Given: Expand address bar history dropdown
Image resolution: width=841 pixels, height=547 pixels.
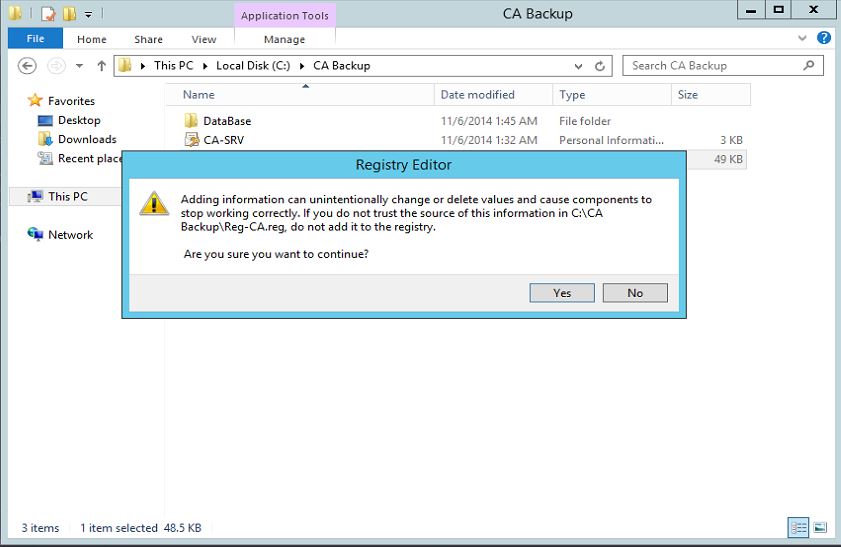Looking at the screenshot, I should click(578, 66).
